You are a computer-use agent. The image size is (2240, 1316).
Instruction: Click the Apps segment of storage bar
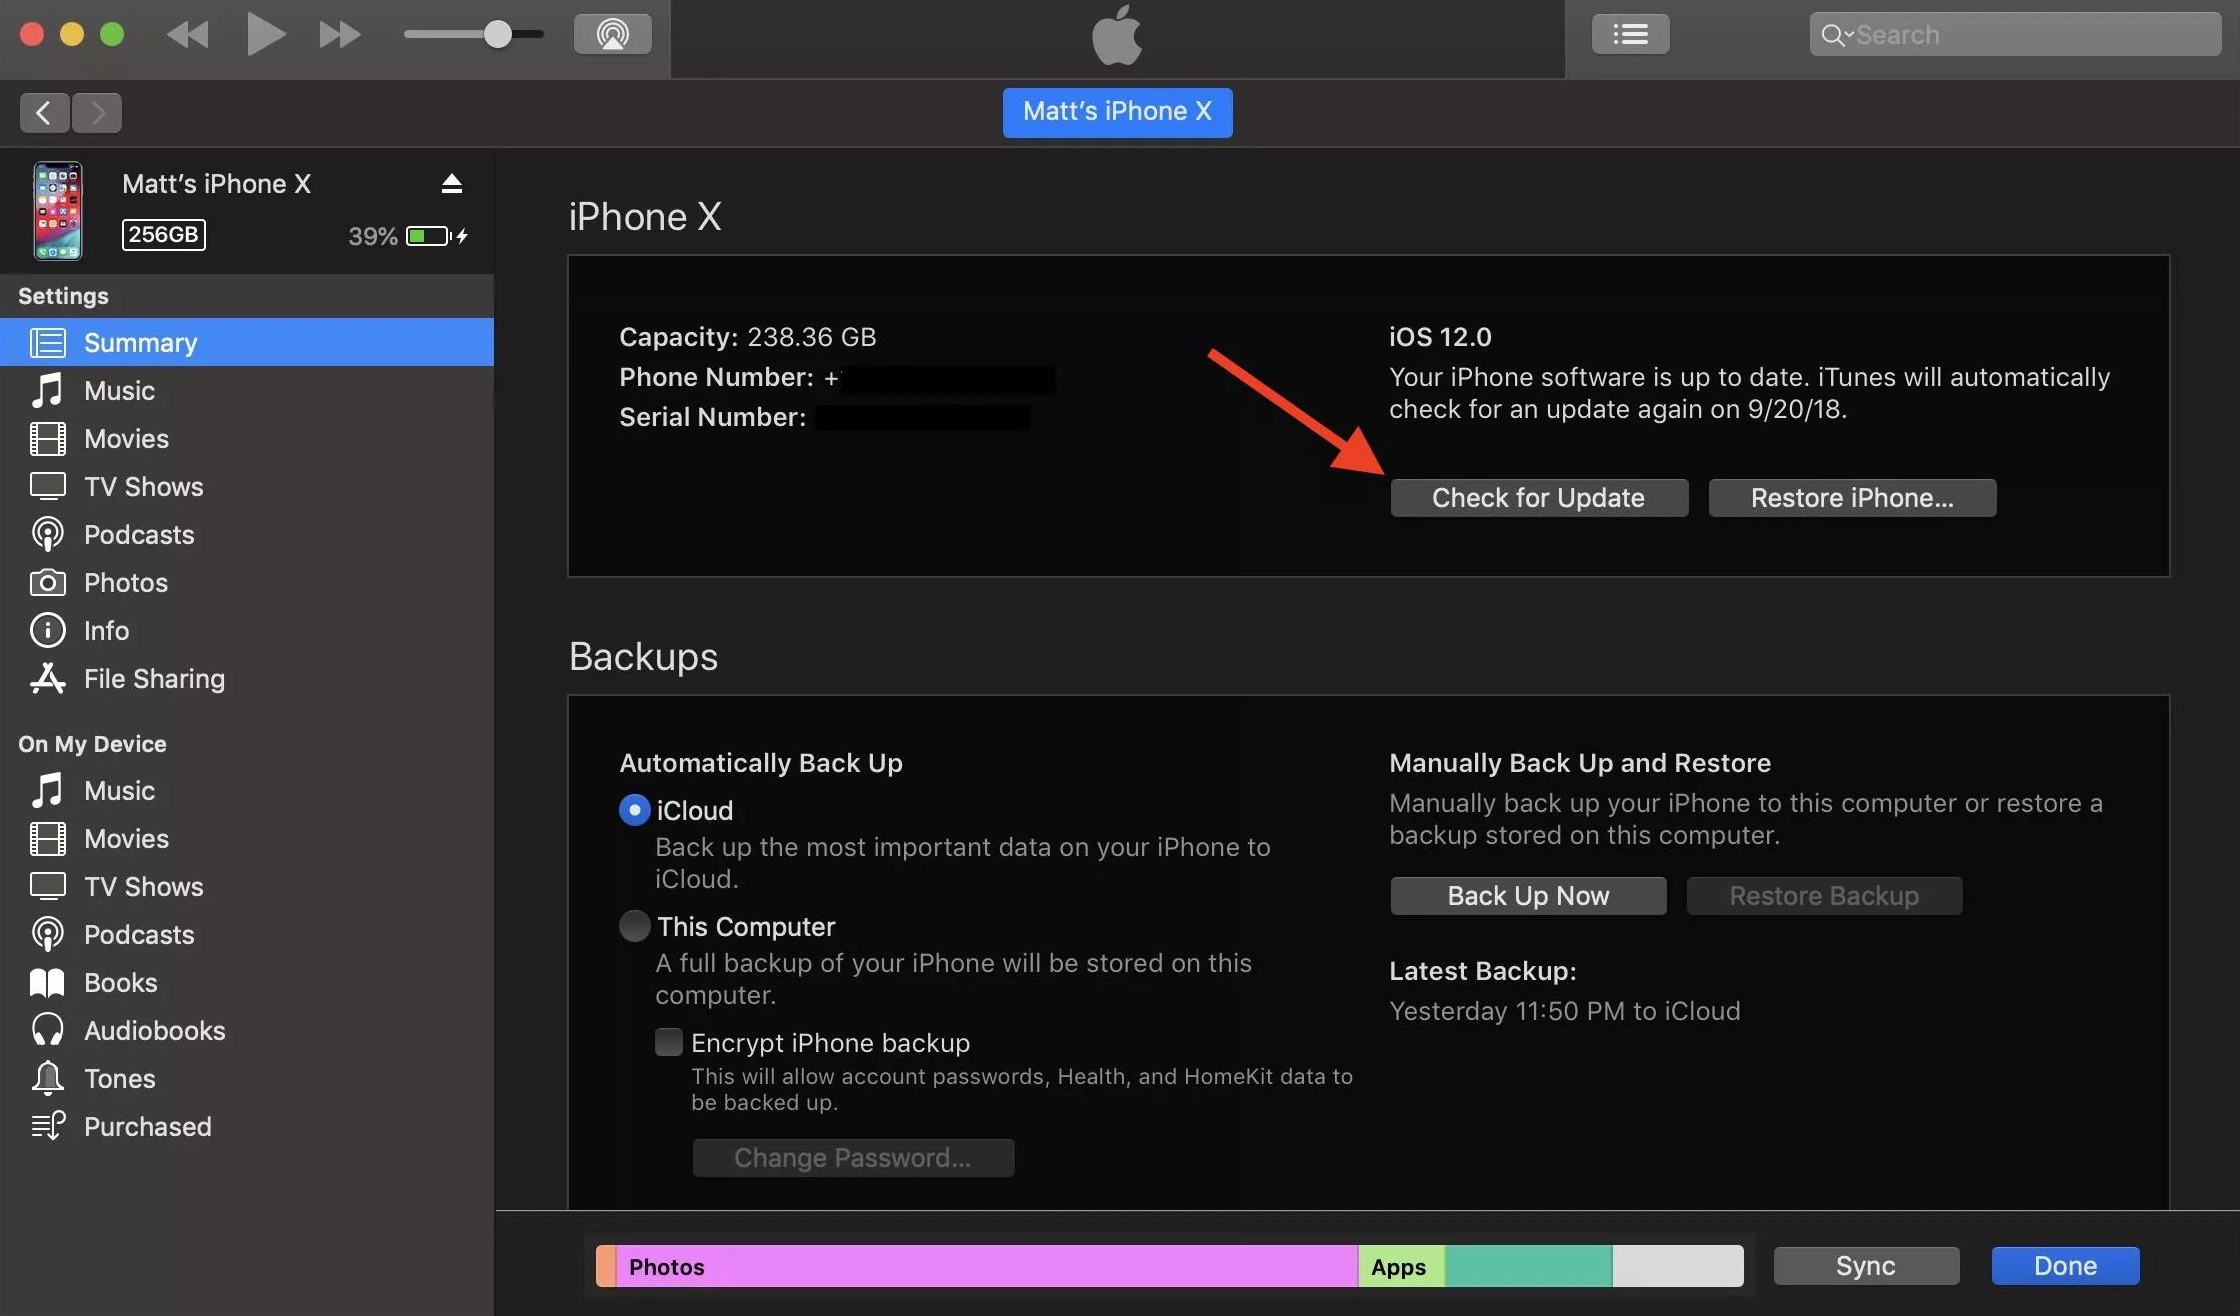pos(1401,1266)
